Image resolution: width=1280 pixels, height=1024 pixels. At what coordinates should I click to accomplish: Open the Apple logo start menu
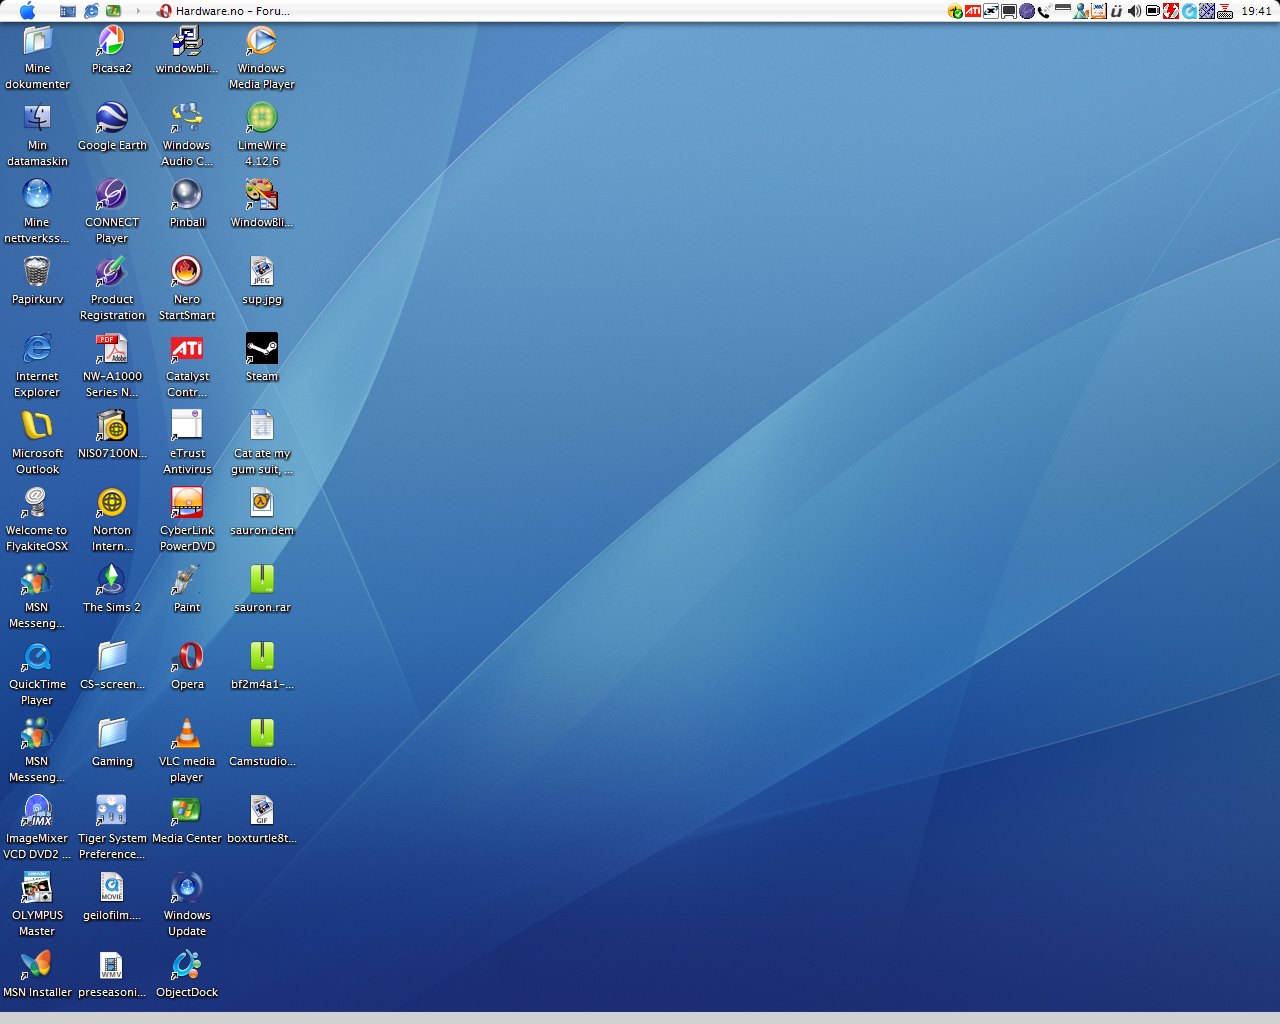(x=27, y=11)
